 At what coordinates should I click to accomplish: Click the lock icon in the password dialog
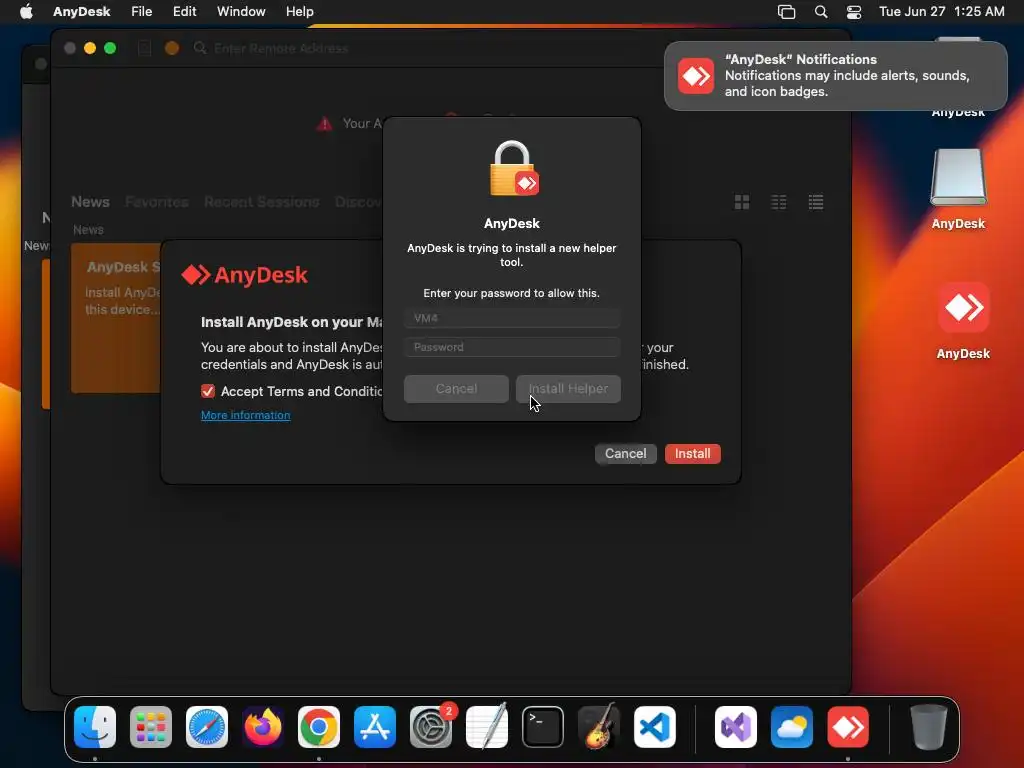pos(513,168)
